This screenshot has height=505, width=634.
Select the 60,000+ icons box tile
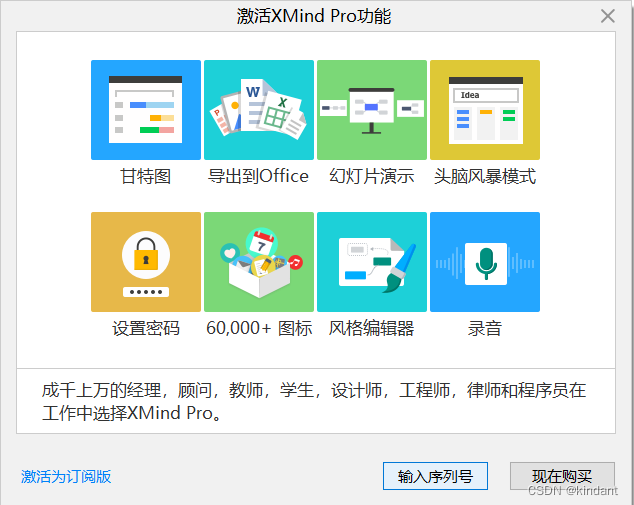tap(259, 262)
